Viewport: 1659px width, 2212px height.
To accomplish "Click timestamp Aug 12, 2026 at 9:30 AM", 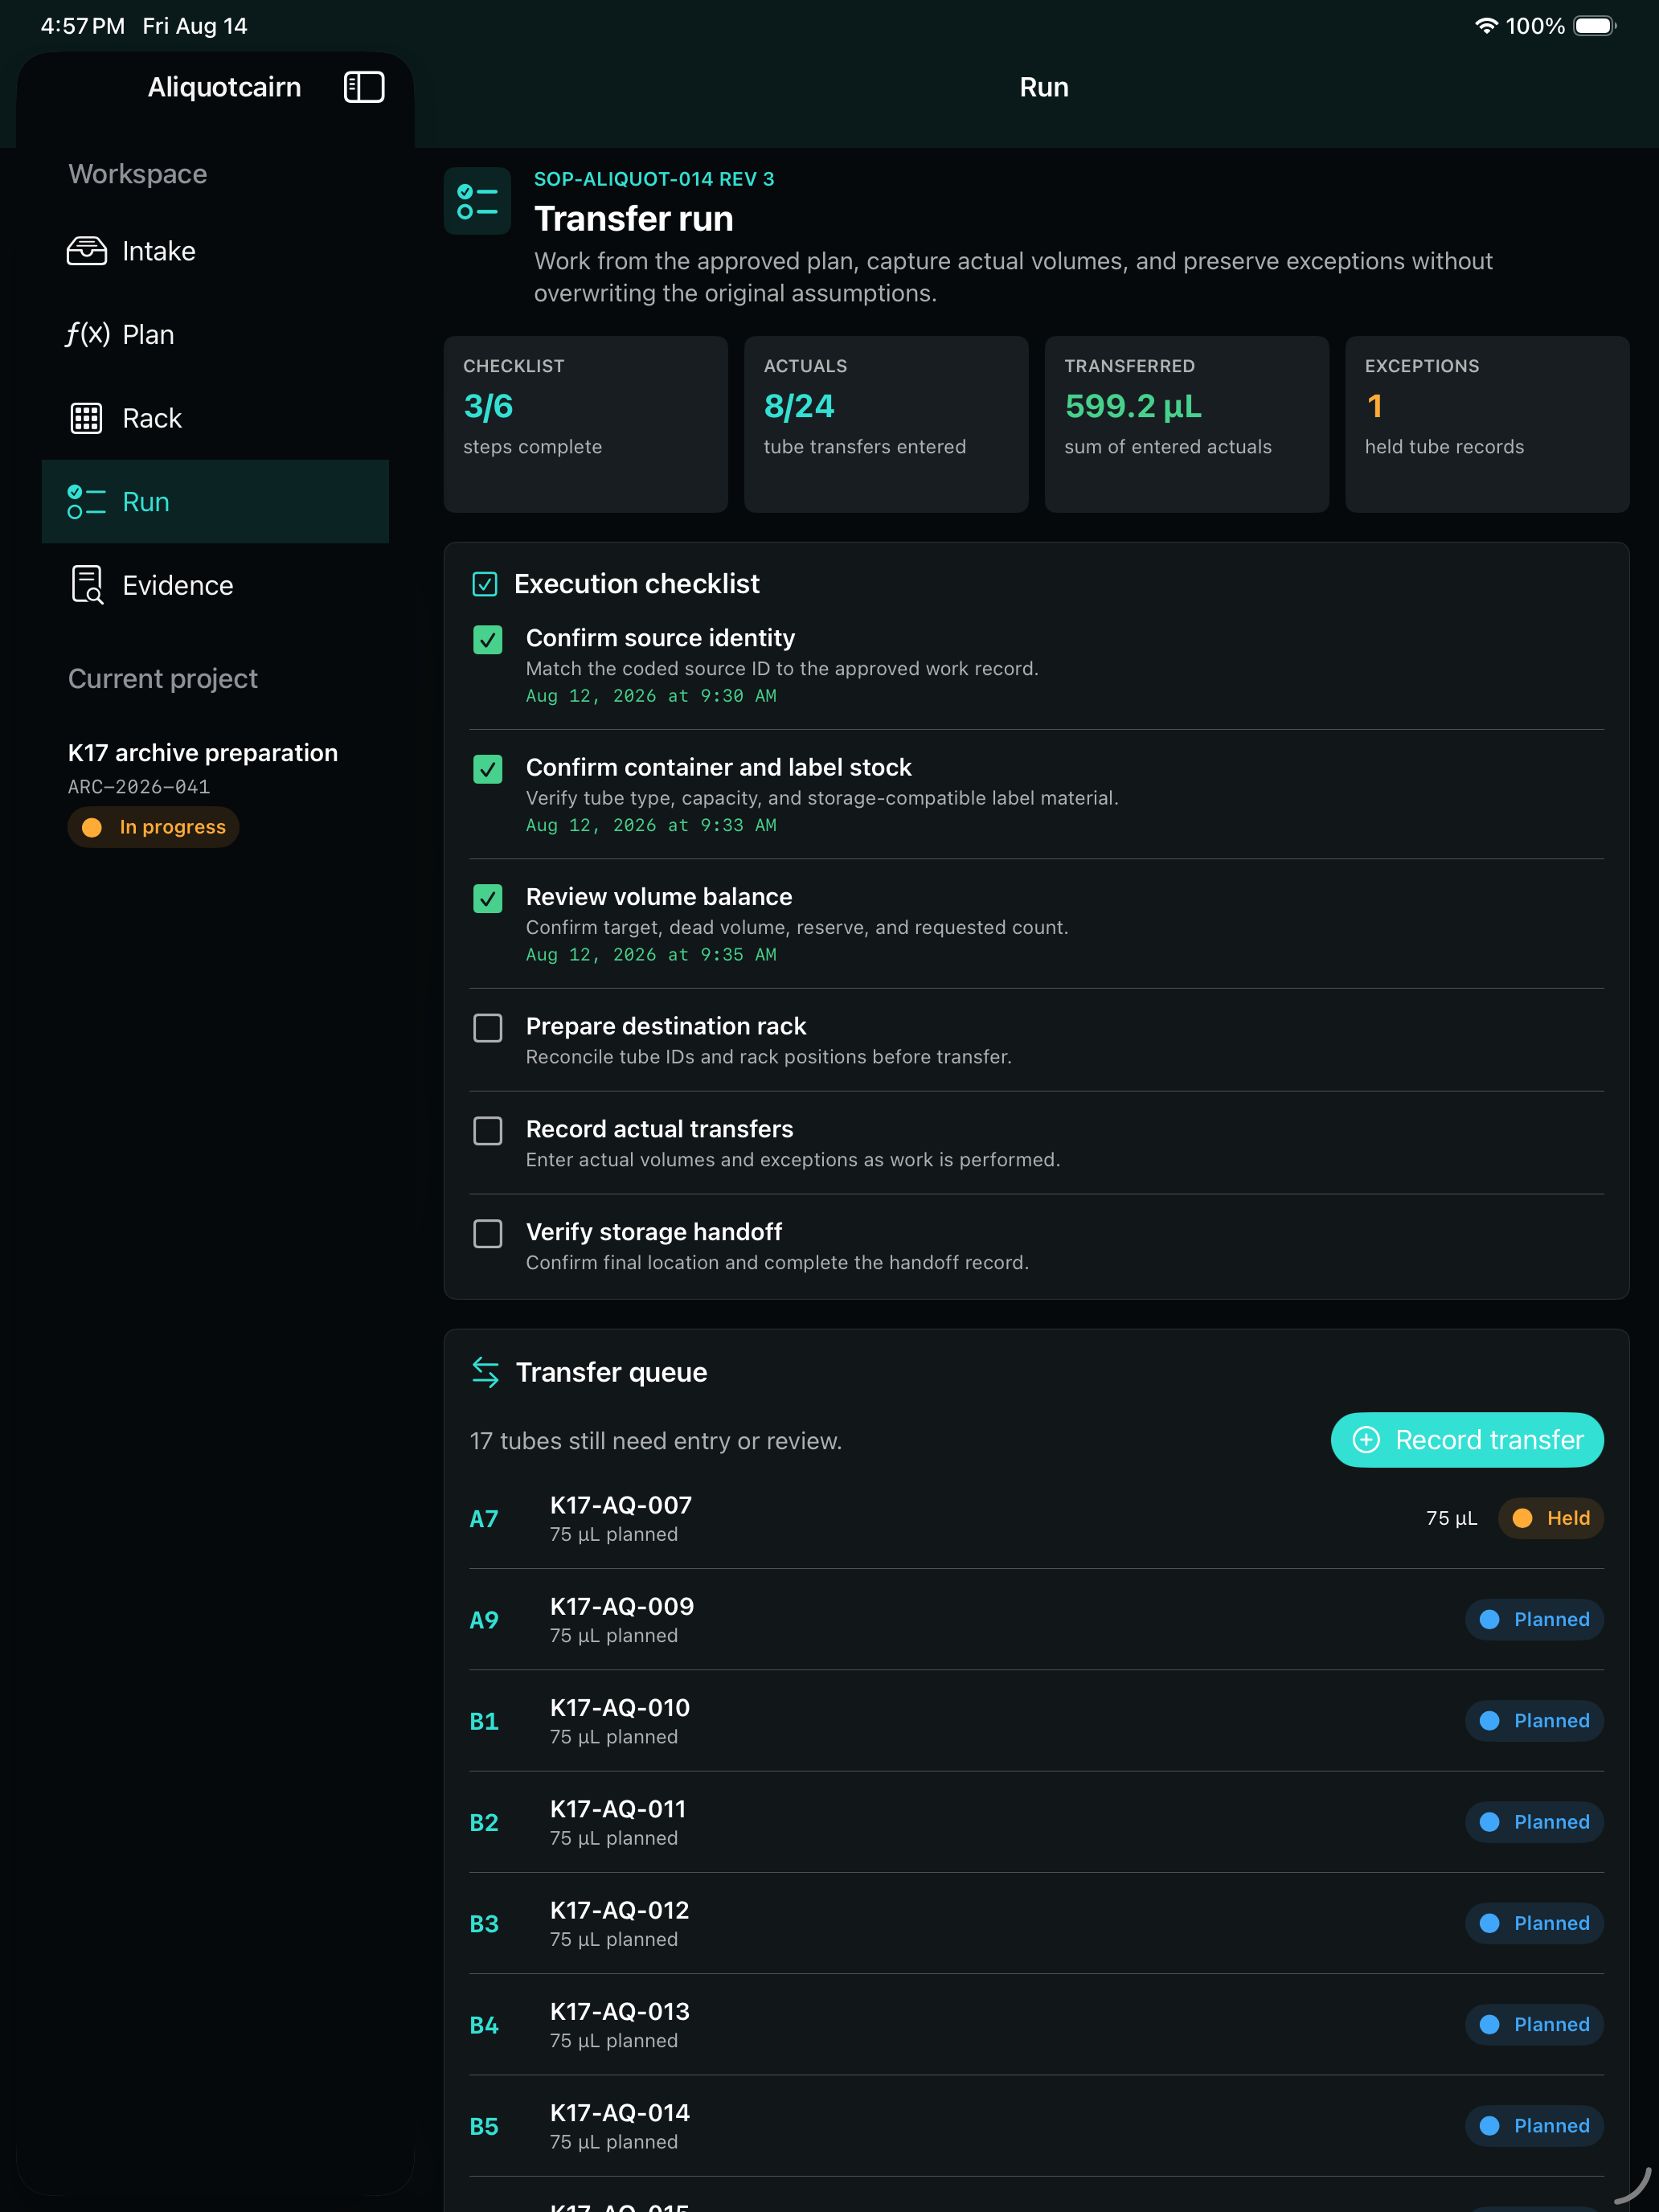I will click(651, 696).
